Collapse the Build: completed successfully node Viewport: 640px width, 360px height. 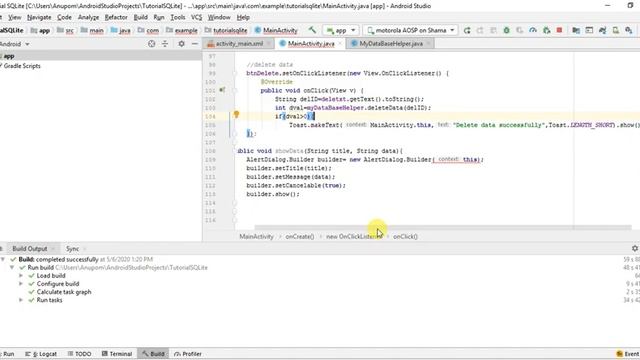coord(3,259)
